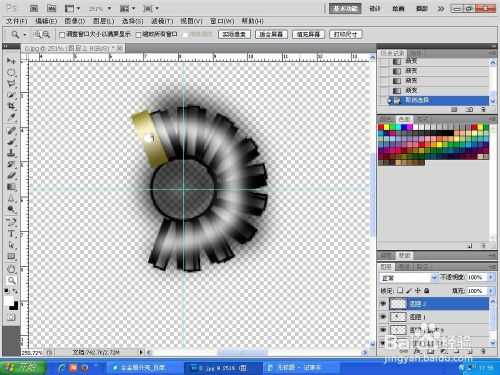Viewport: 500px width, 375px height.
Task: Toggle the eye icon of the third layer
Action: click(383, 330)
